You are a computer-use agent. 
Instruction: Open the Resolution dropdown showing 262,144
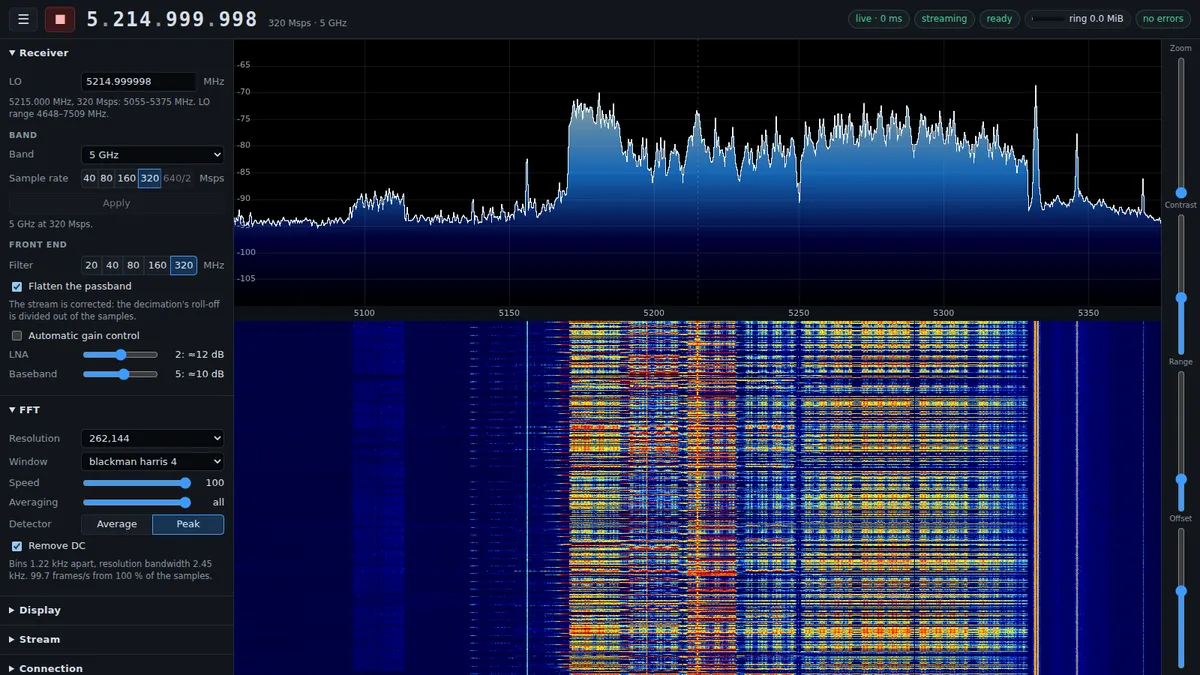point(152,439)
